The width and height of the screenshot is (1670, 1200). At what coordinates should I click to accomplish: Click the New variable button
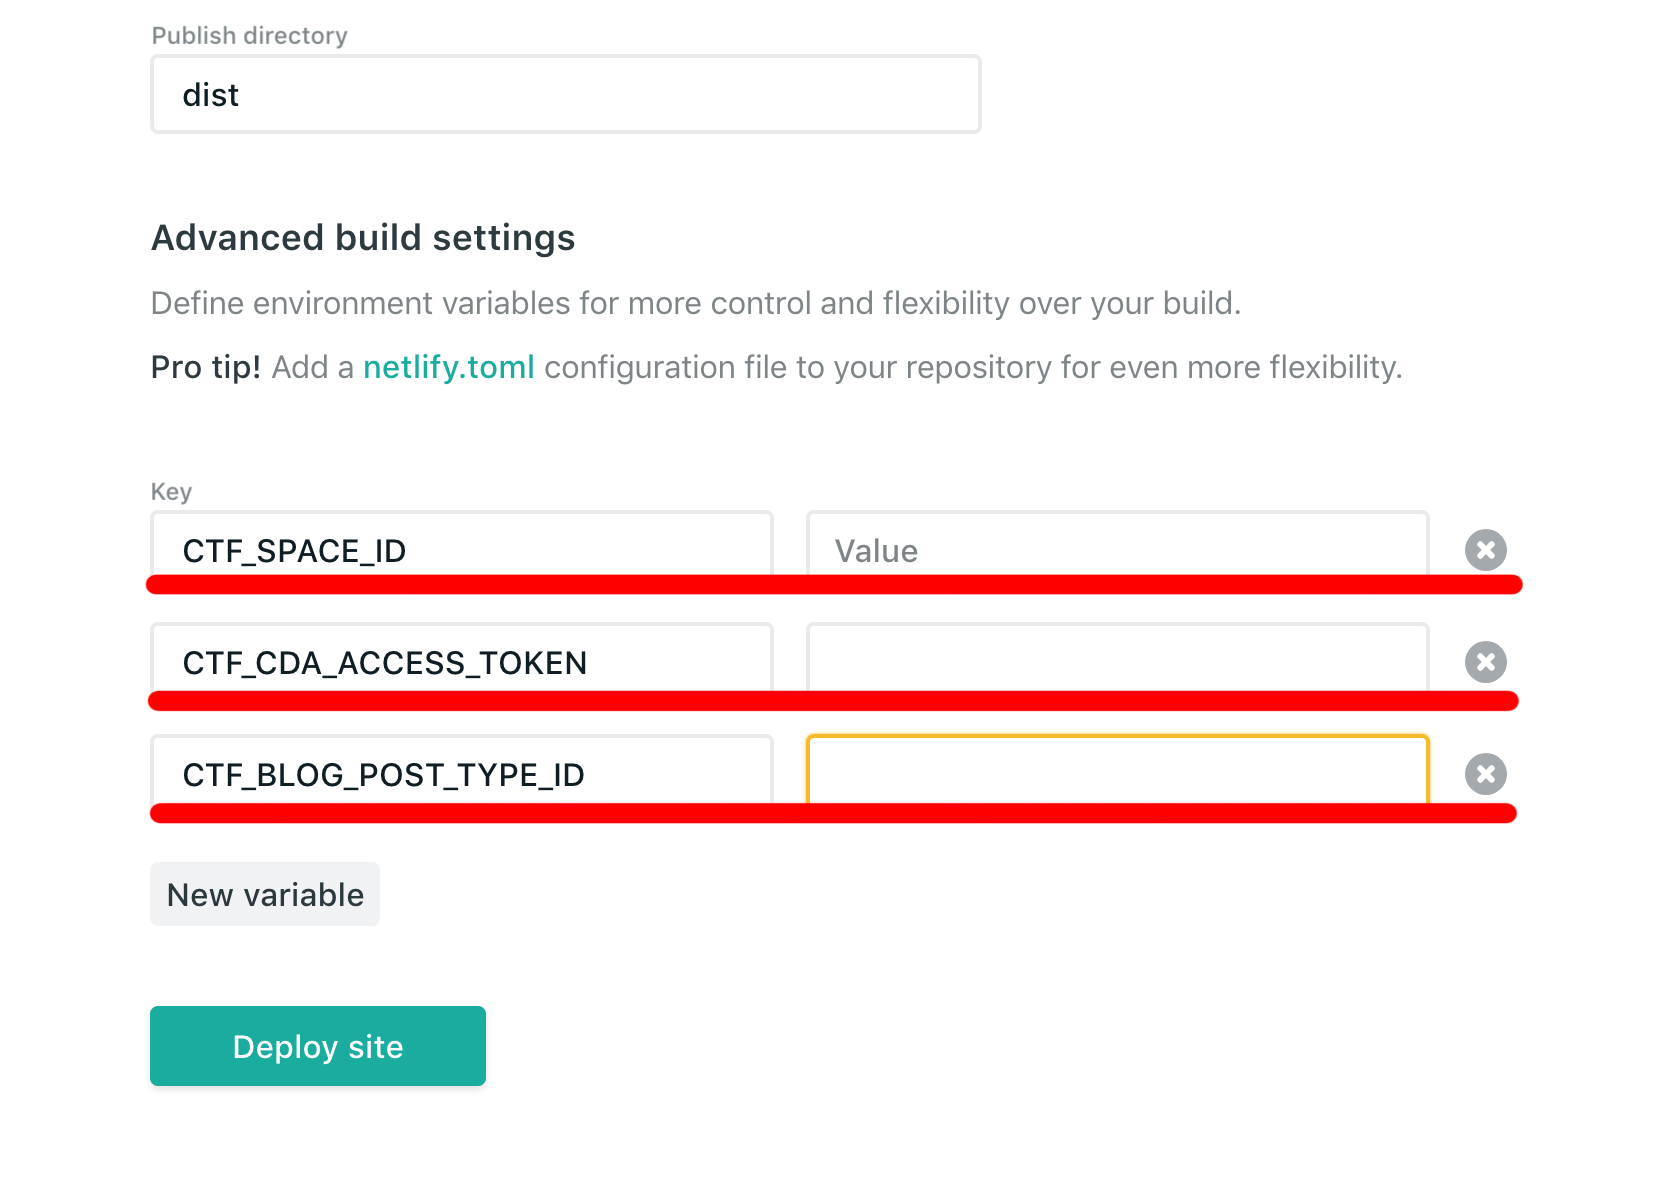click(x=264, y=893)
